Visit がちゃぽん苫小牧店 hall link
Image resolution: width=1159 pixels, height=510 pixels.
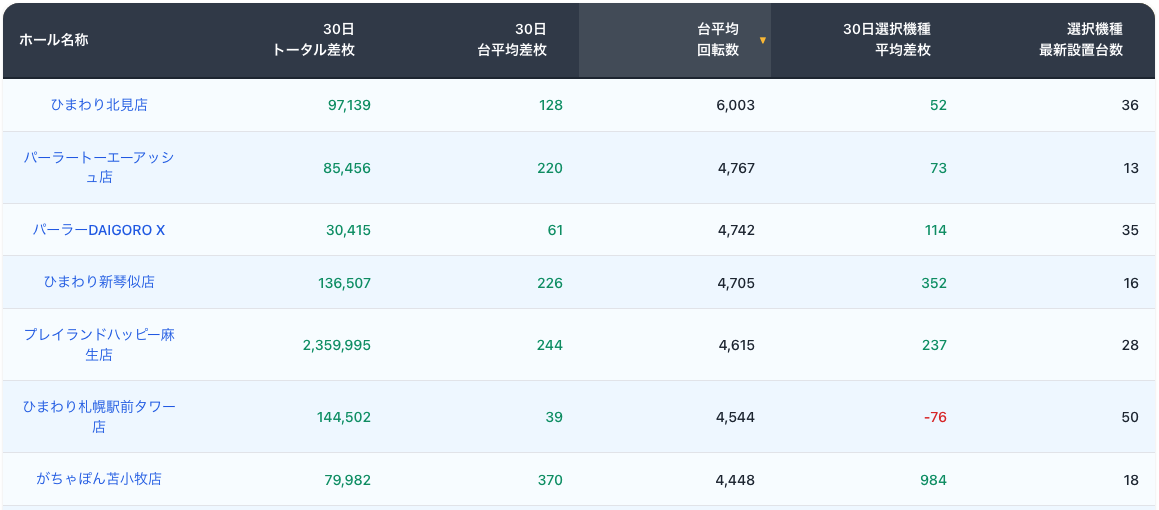tap(99, 479)
